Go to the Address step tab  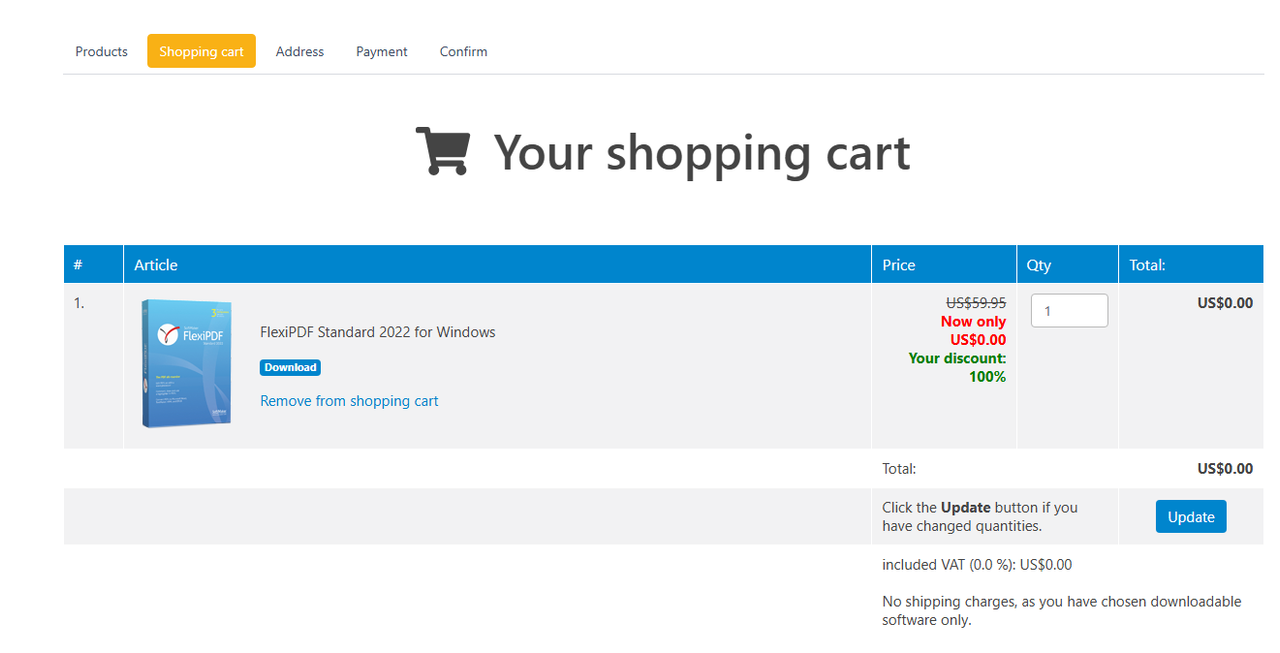[300, 51]
